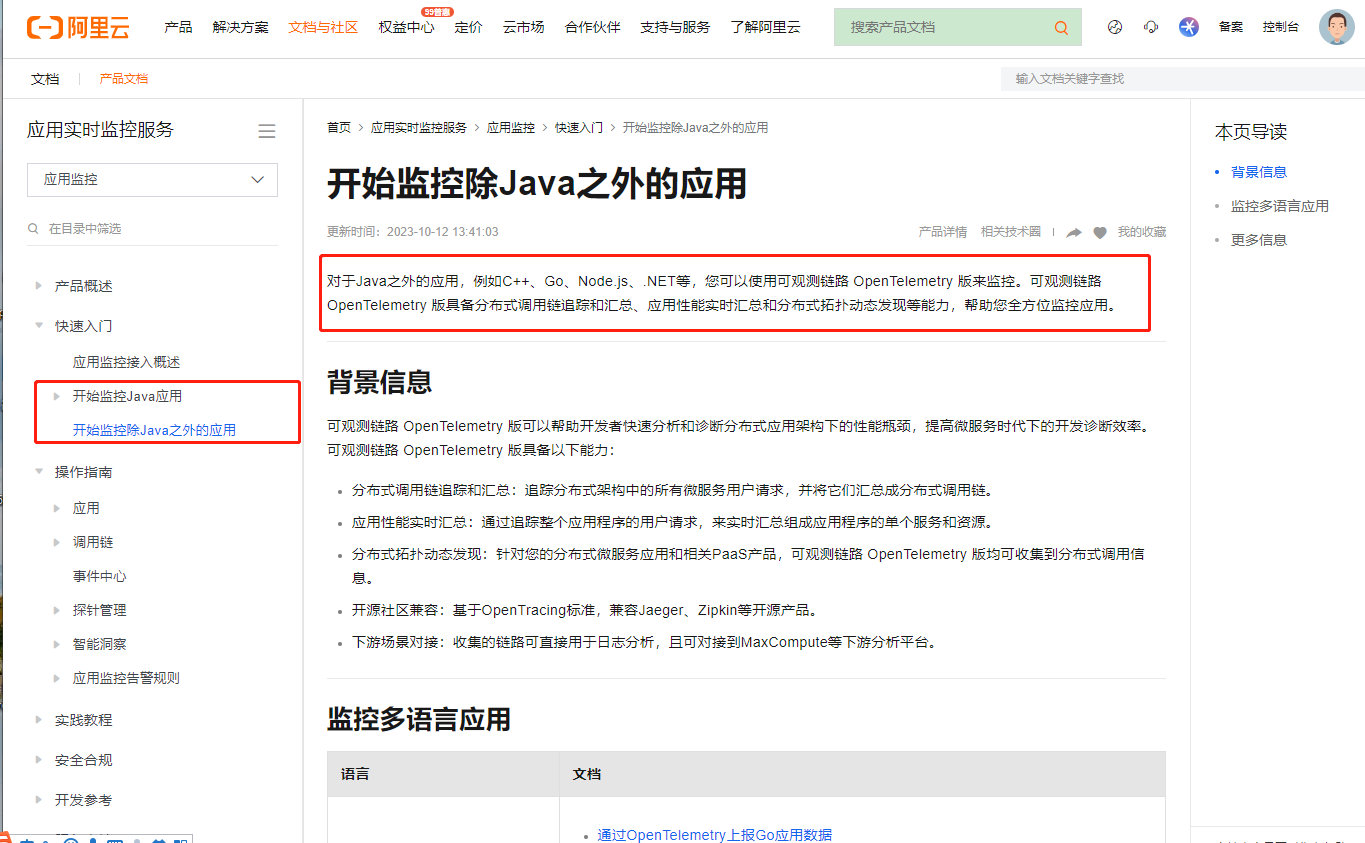Open 通过OpenTelemetry上报Go应用数据 link
The width and height of the screenshot is (1365, 843).
click(x=714, y=835)
